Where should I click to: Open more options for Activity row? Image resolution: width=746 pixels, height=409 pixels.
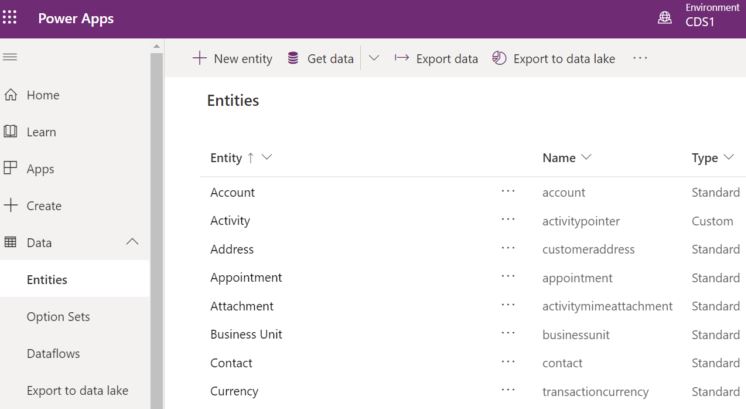pos(508,220)
